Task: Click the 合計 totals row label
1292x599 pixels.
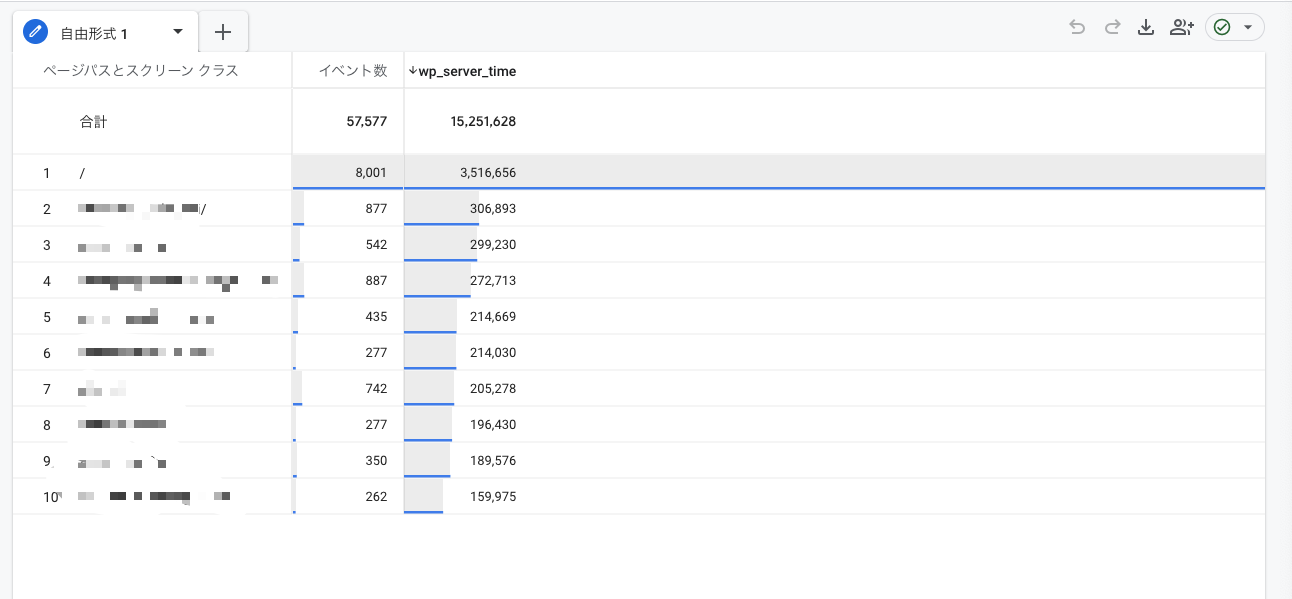Action: (93, 122)
